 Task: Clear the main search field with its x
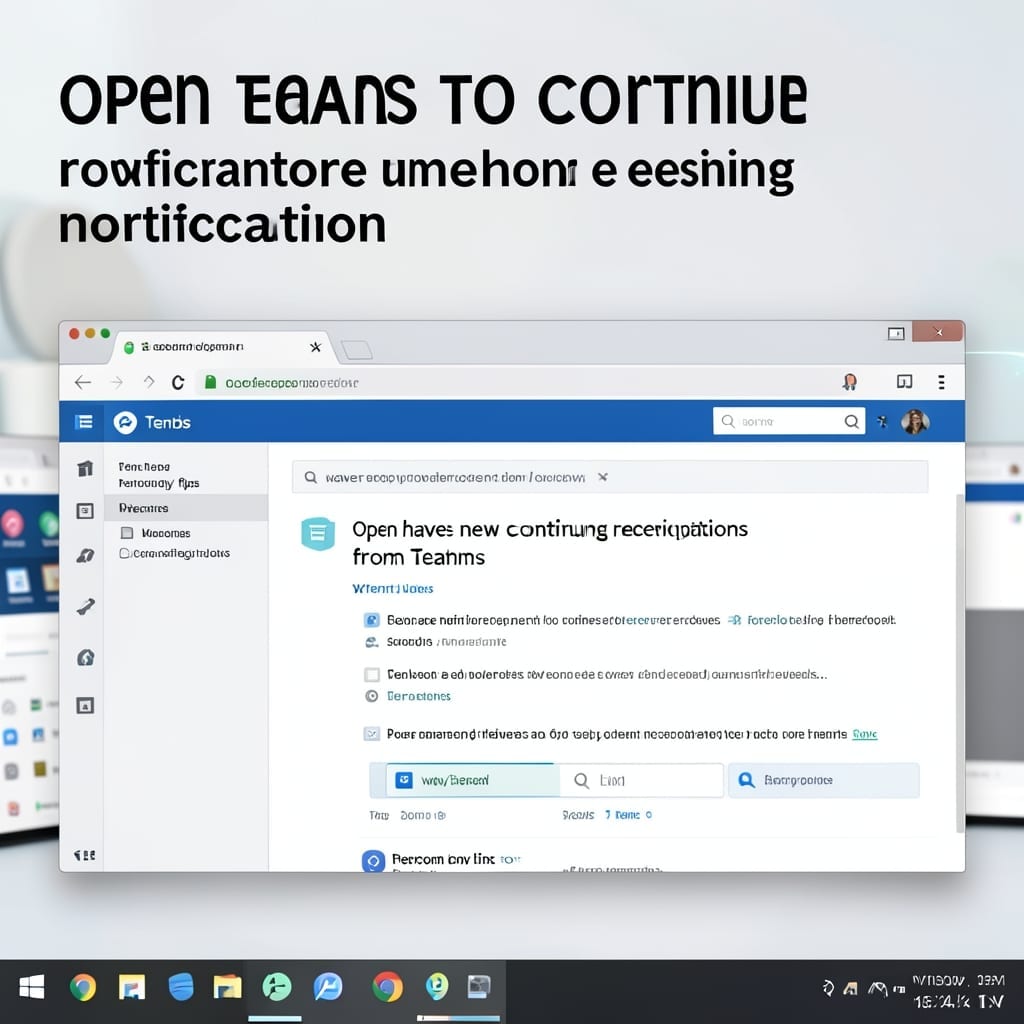603,477
